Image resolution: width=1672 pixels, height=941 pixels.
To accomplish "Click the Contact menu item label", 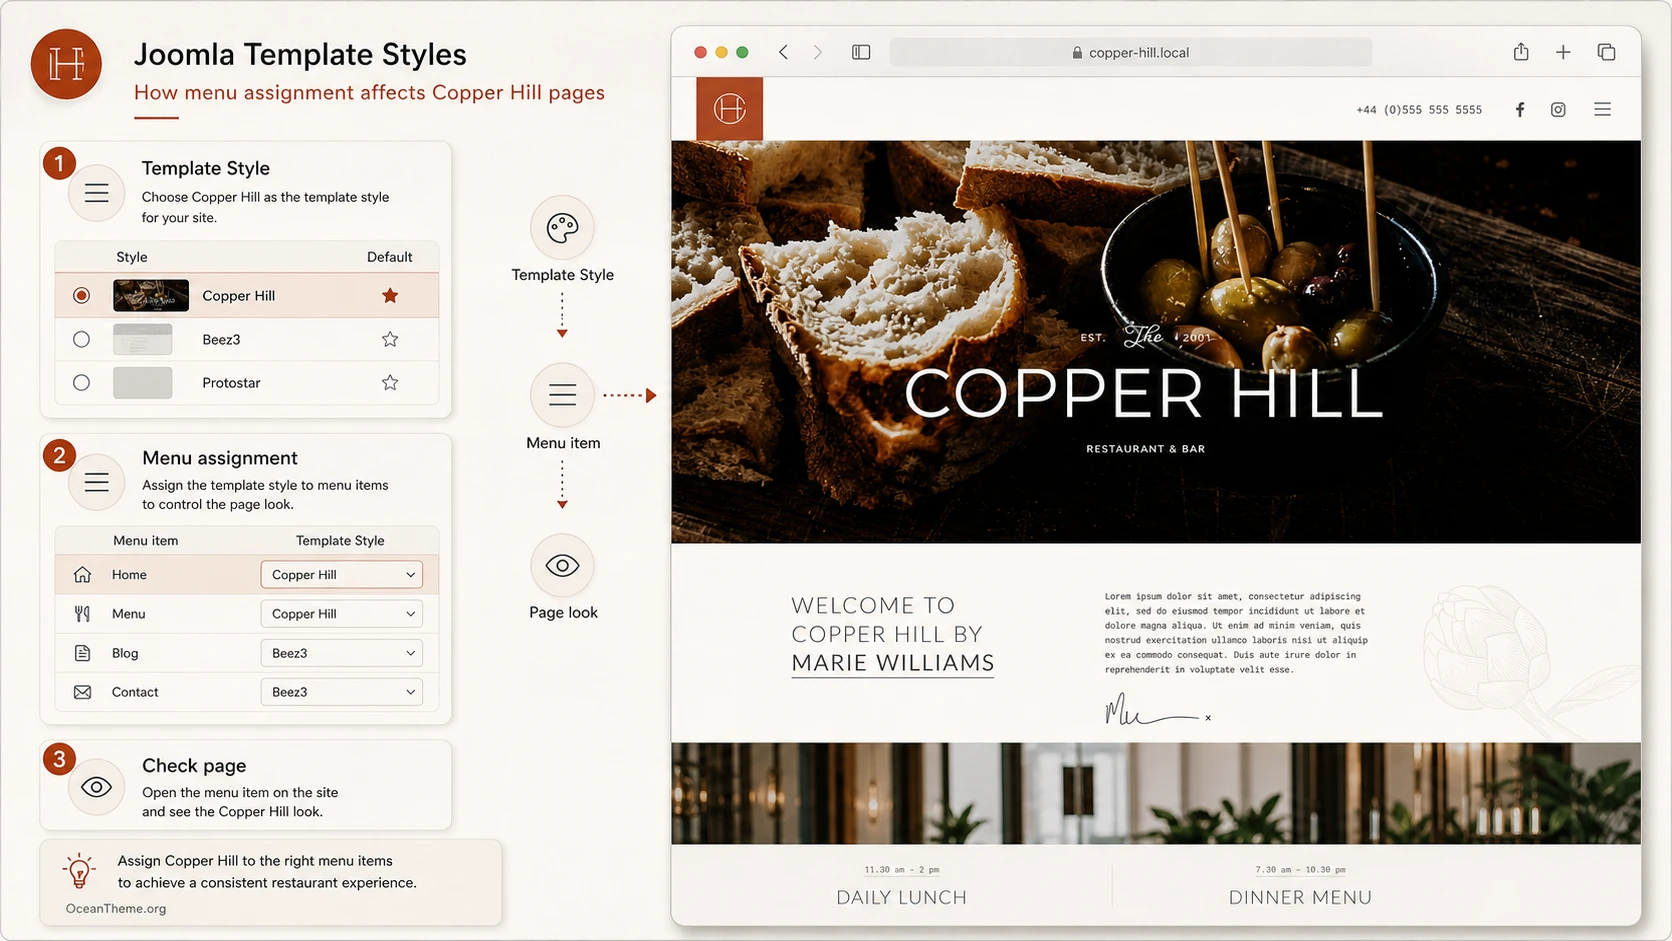I will [135, 692].
